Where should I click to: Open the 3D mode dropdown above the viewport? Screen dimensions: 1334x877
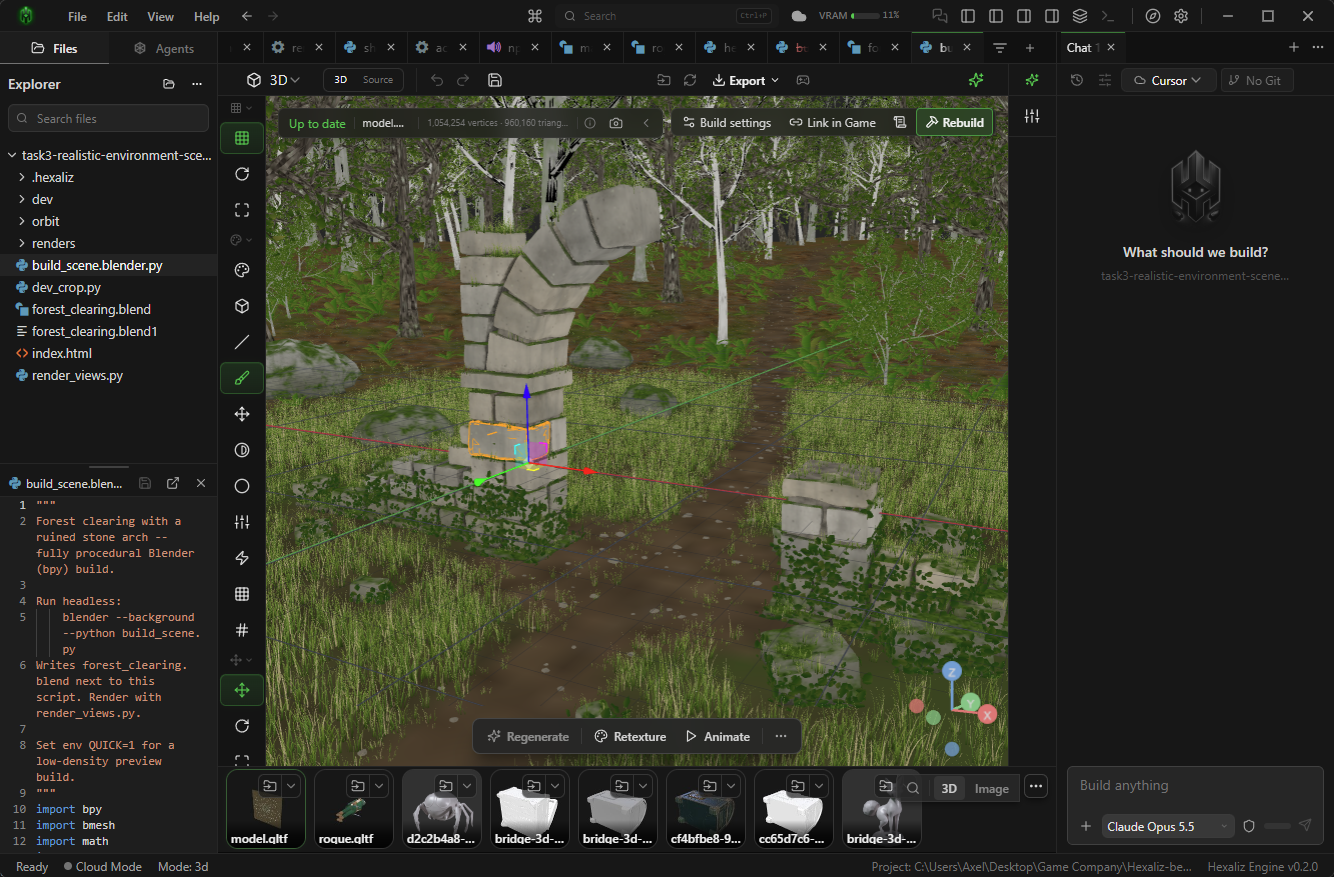274,80
